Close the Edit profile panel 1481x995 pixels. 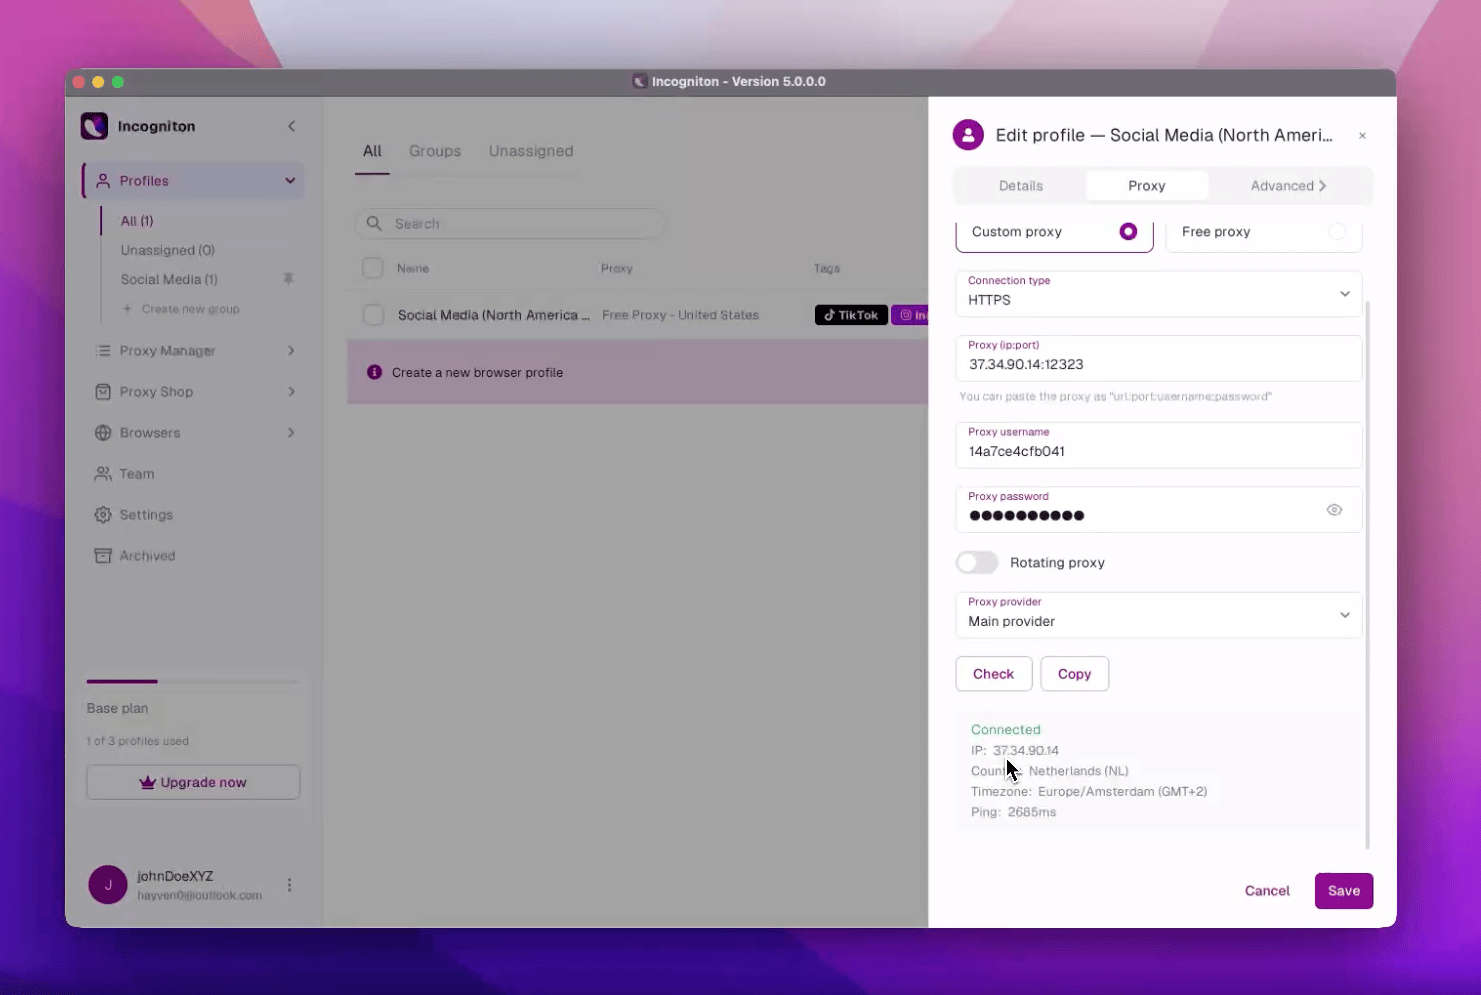click(1362, 136)
